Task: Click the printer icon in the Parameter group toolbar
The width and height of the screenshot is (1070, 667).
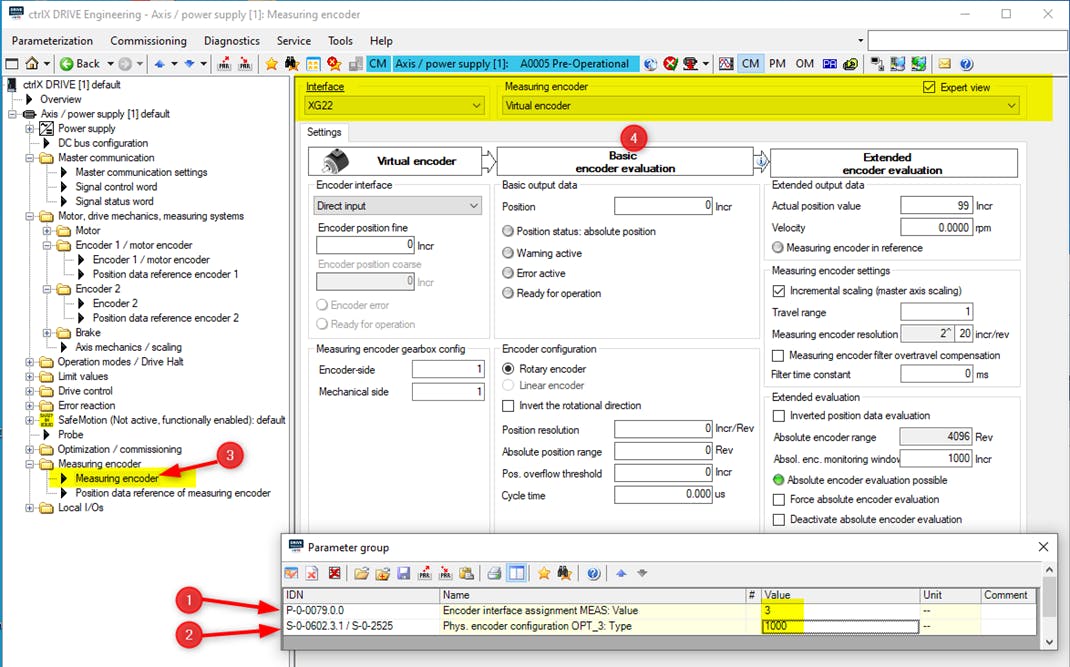Action: click(x=493, y=573)
